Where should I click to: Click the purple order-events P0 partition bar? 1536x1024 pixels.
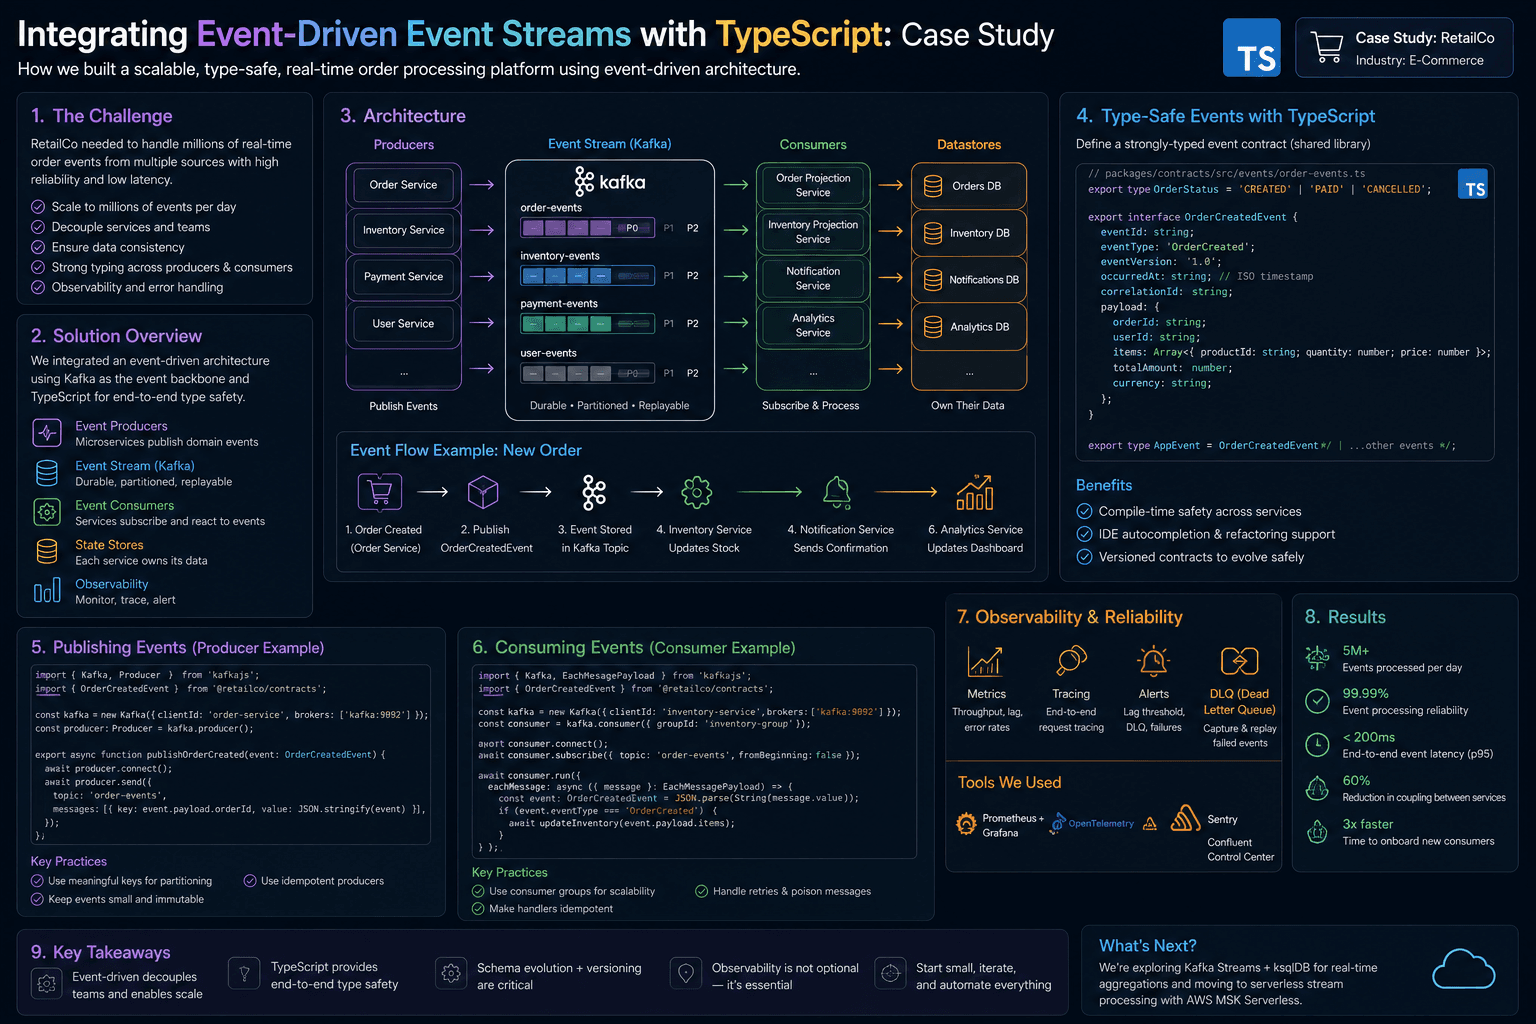pyautogui.click(x=587, y=228)
